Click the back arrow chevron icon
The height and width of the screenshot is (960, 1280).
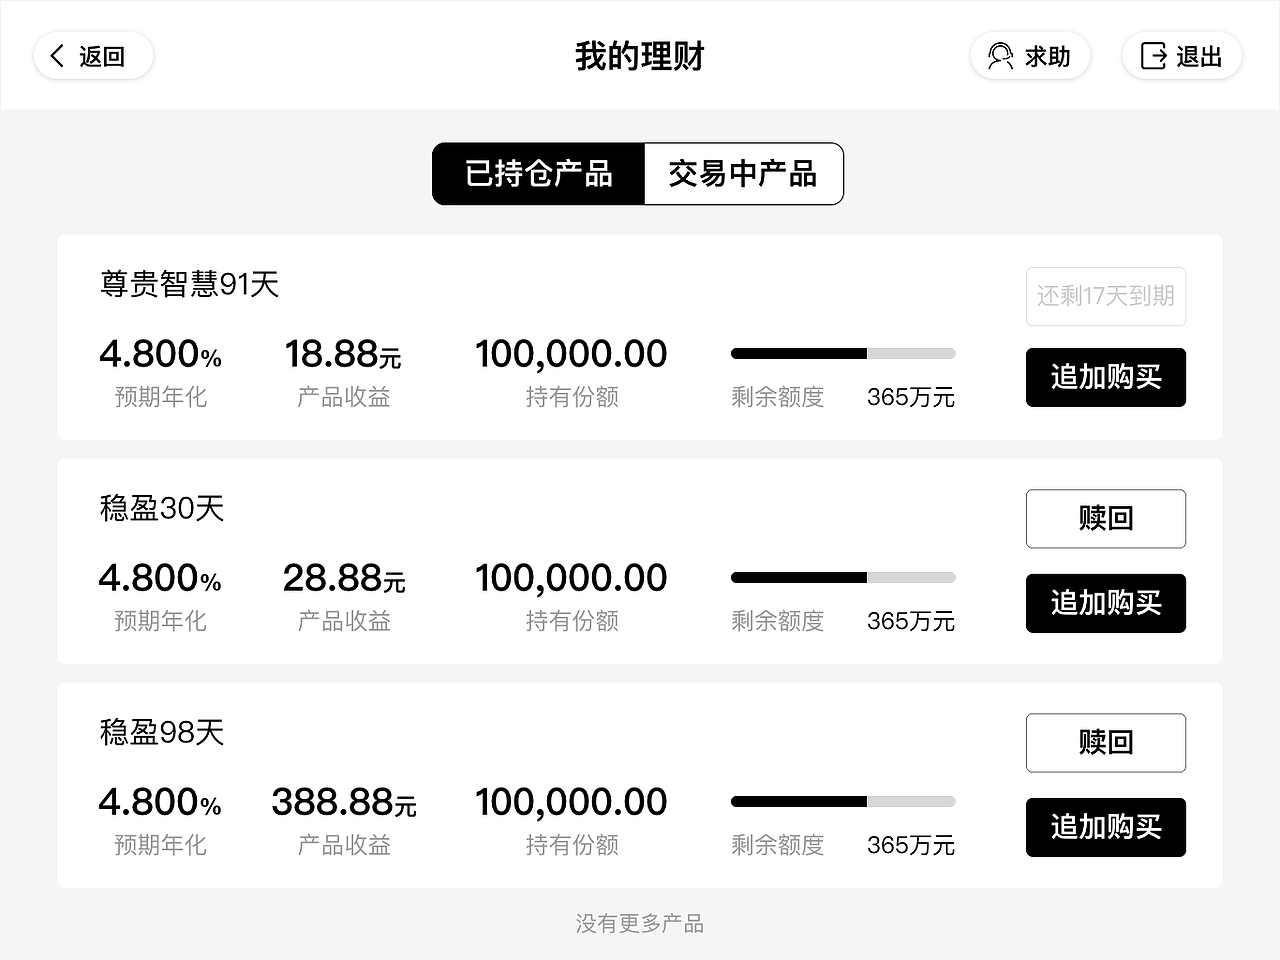(x=58, y=56)
